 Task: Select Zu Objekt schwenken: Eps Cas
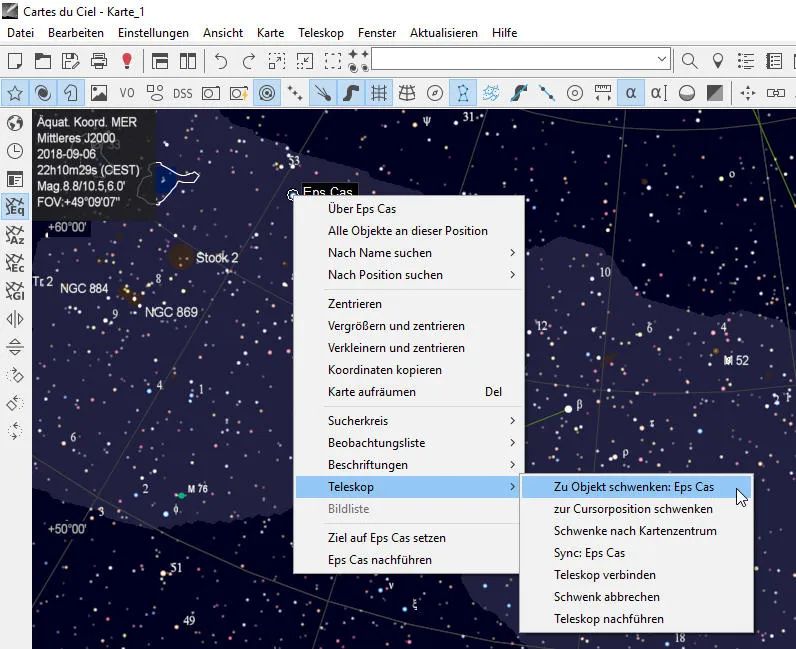point(634,487)
